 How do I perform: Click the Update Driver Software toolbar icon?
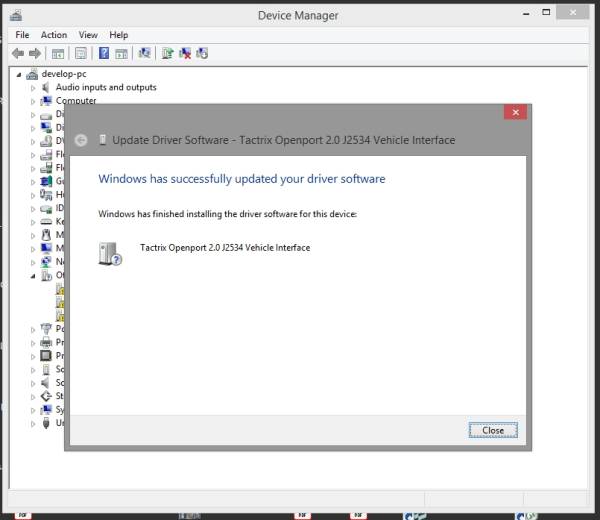point(167,53)
